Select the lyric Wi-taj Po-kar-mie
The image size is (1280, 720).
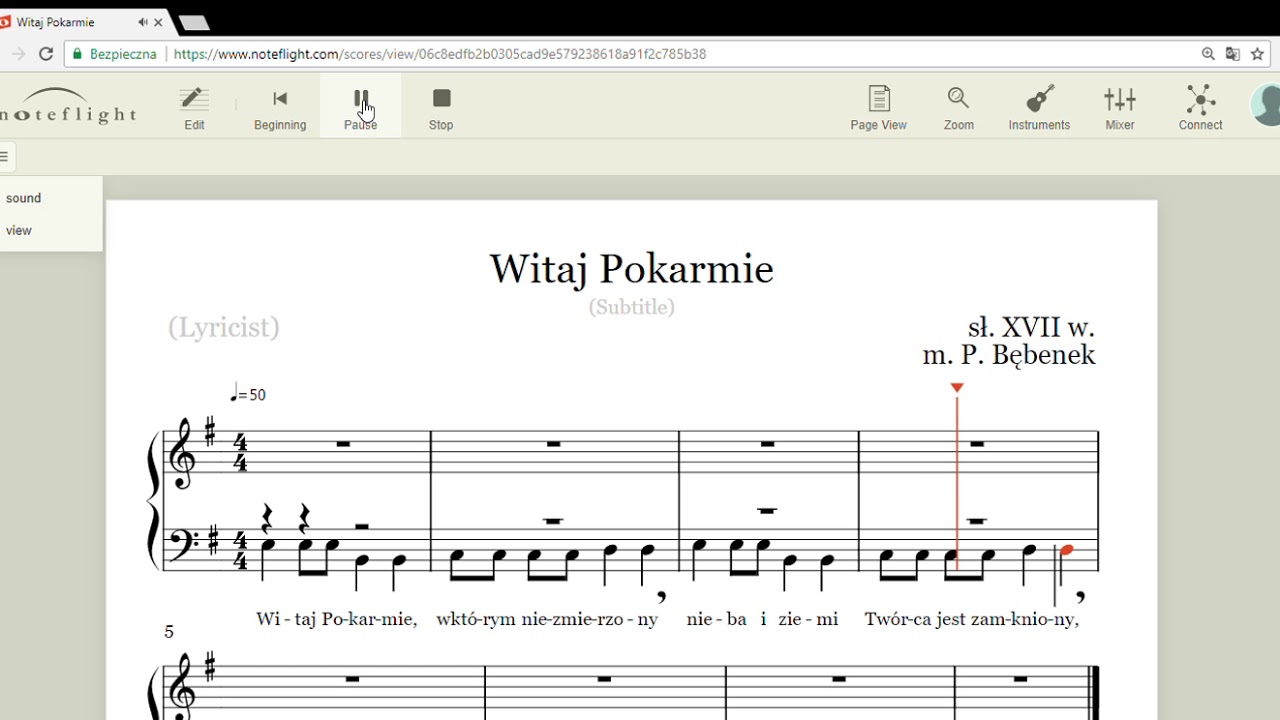pyautogui.click(x=336, y=619)
